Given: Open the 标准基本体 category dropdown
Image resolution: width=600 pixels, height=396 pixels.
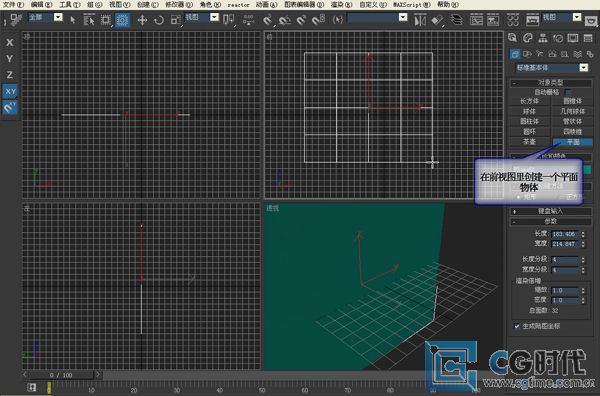Looking at the screenshot, I should point(552,68).
